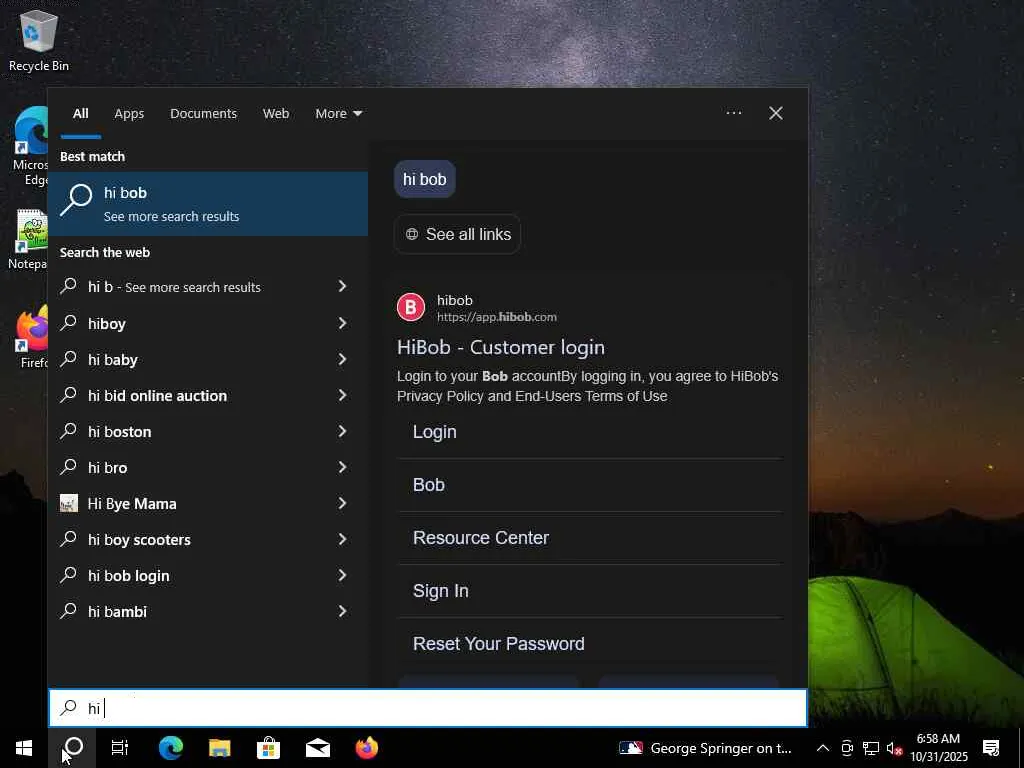Open the clock showing 6:58 AM
The width and height of the screenshot is (1024, 768).
[x=938, y=748]
